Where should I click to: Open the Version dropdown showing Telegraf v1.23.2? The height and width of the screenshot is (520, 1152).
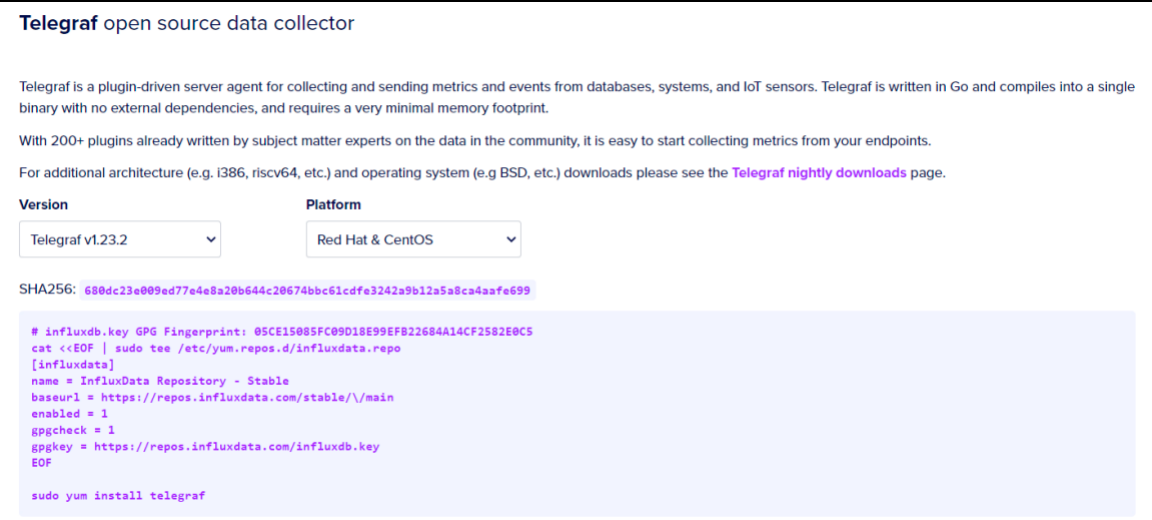tap(120, 239)
